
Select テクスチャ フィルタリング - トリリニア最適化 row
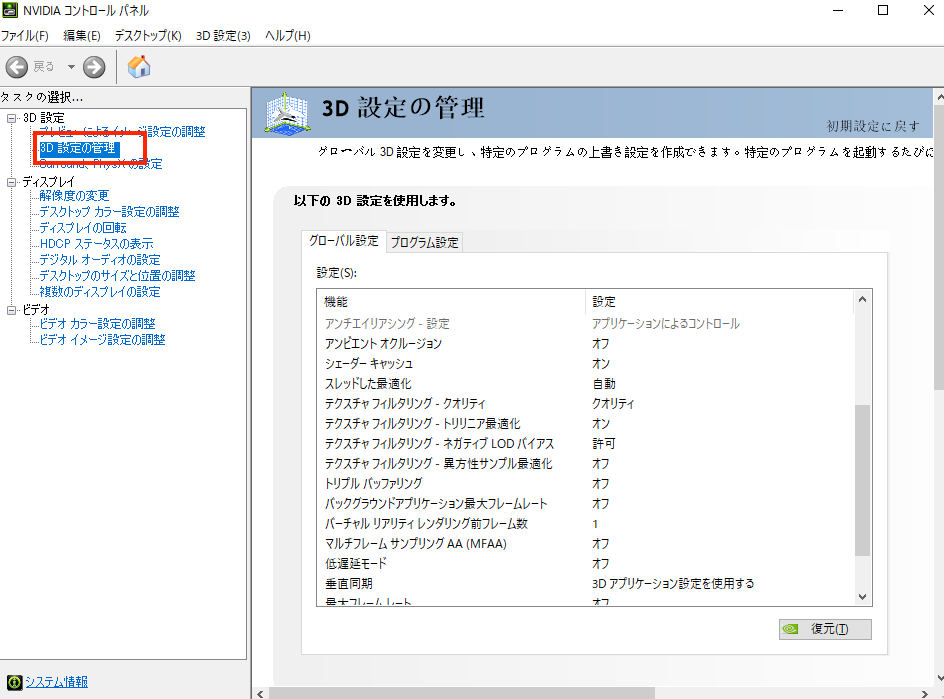585,424
